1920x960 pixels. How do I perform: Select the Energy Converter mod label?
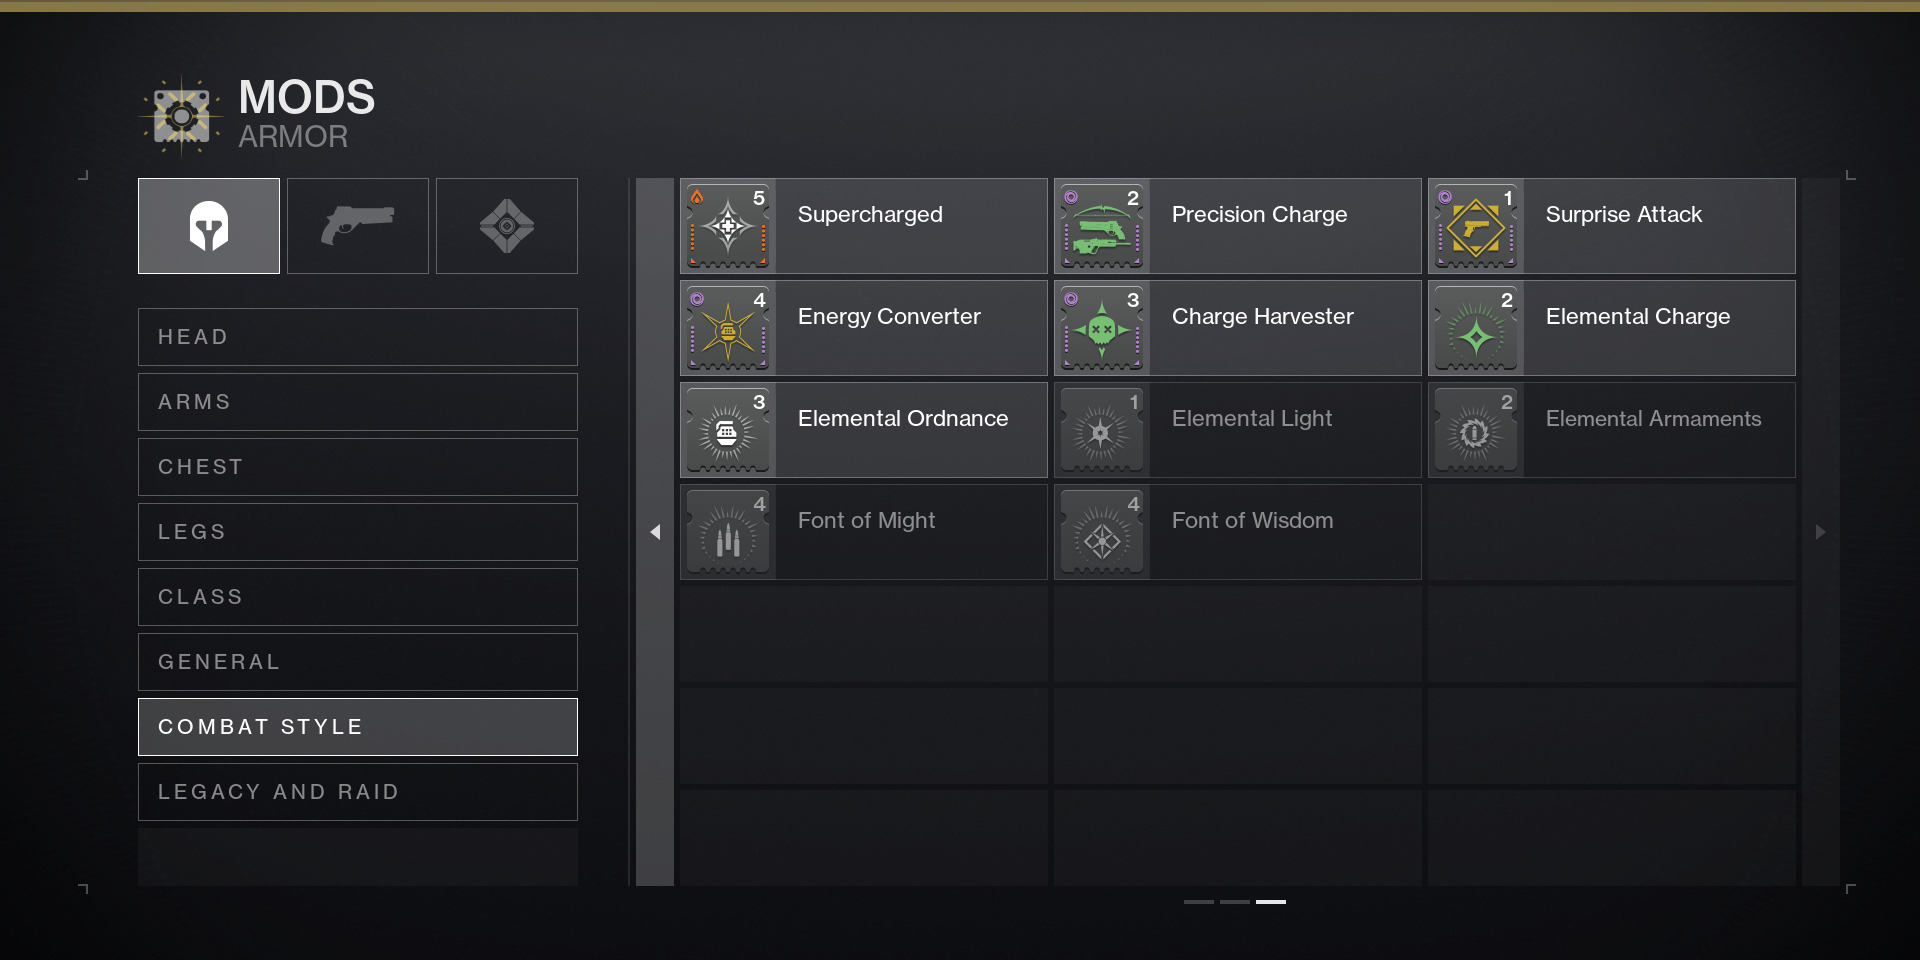coord(889,317)
